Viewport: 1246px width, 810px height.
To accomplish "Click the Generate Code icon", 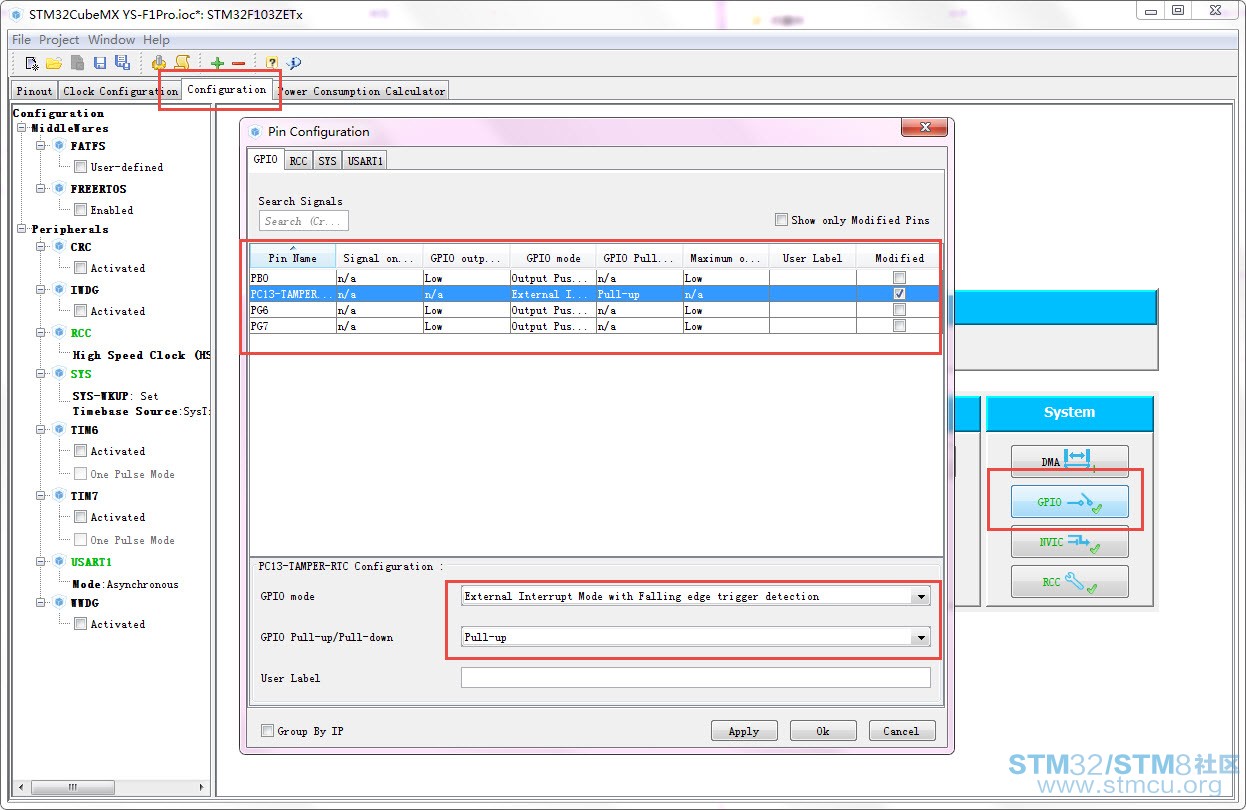I will click(159, 63).
